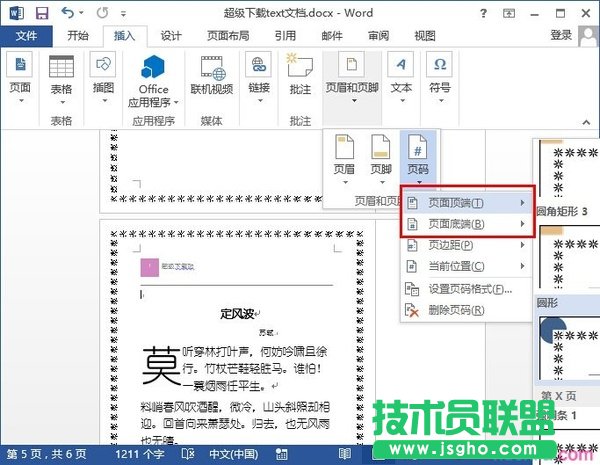Viewport: 600px width, 465px height.
Task: Click the 定风波 title in the document
Action: point(237,314)
